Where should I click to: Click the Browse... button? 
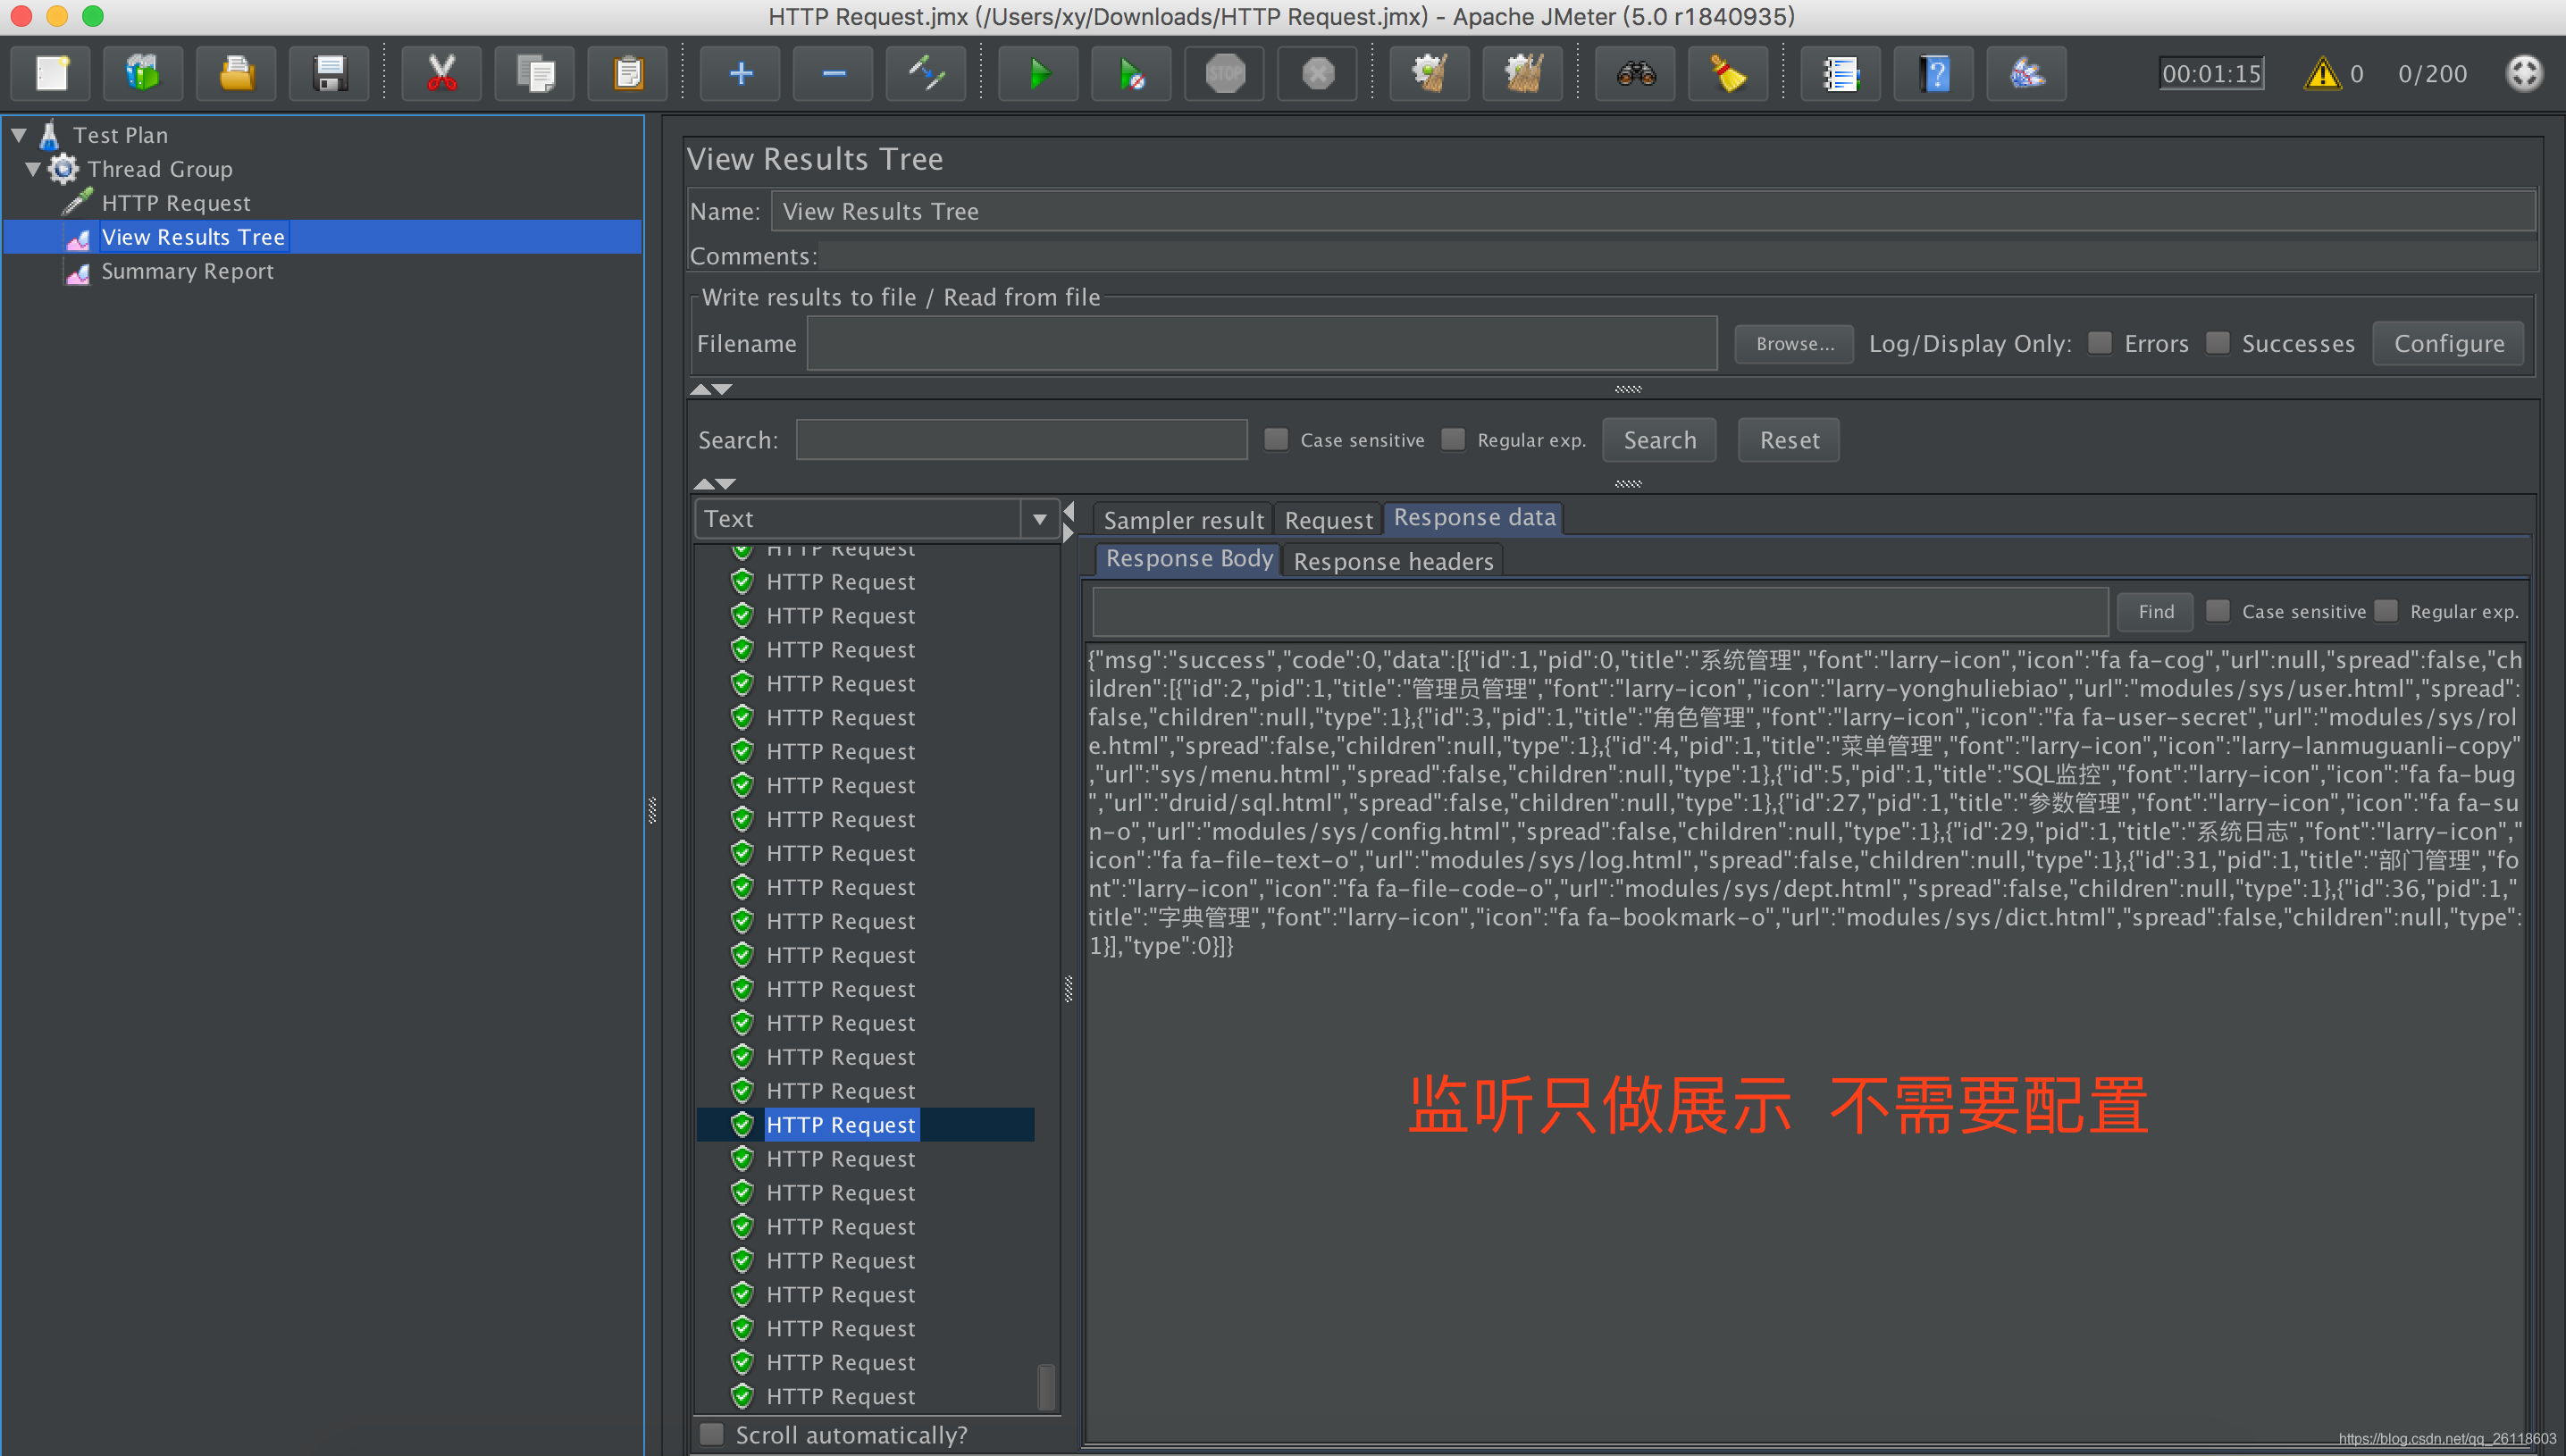pyautogui.click(x=1794, y=343)
